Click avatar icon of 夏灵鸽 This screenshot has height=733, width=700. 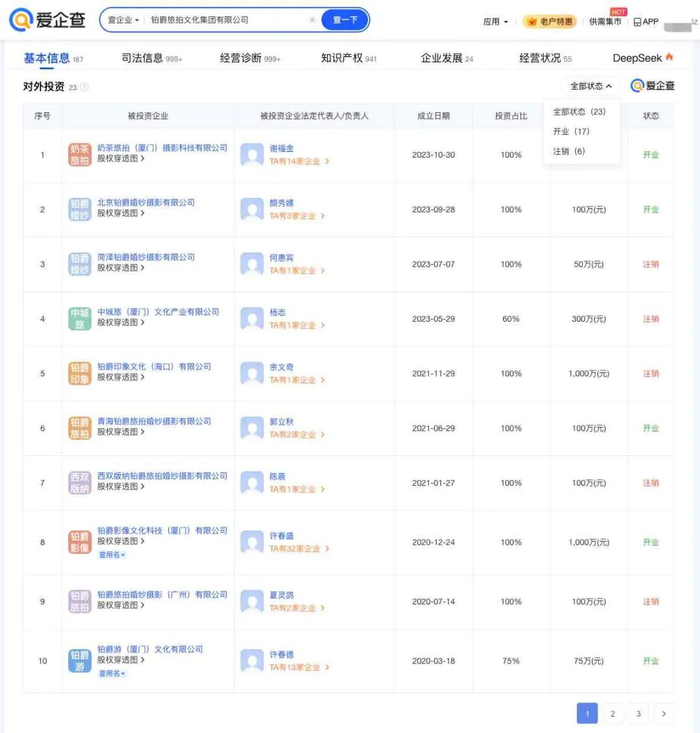tap(252, 602)
